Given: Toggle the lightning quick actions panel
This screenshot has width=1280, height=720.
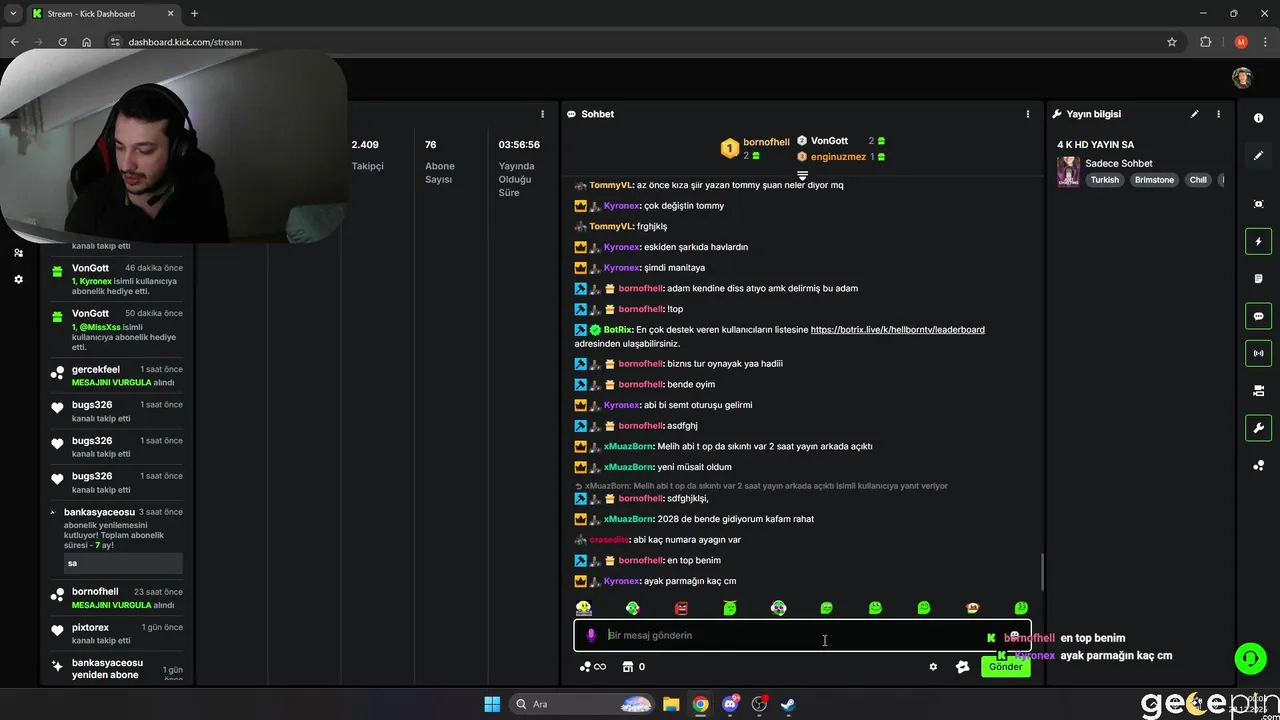Looking at the screenshot, I should pyautogui.click(x=1258, y=241).
